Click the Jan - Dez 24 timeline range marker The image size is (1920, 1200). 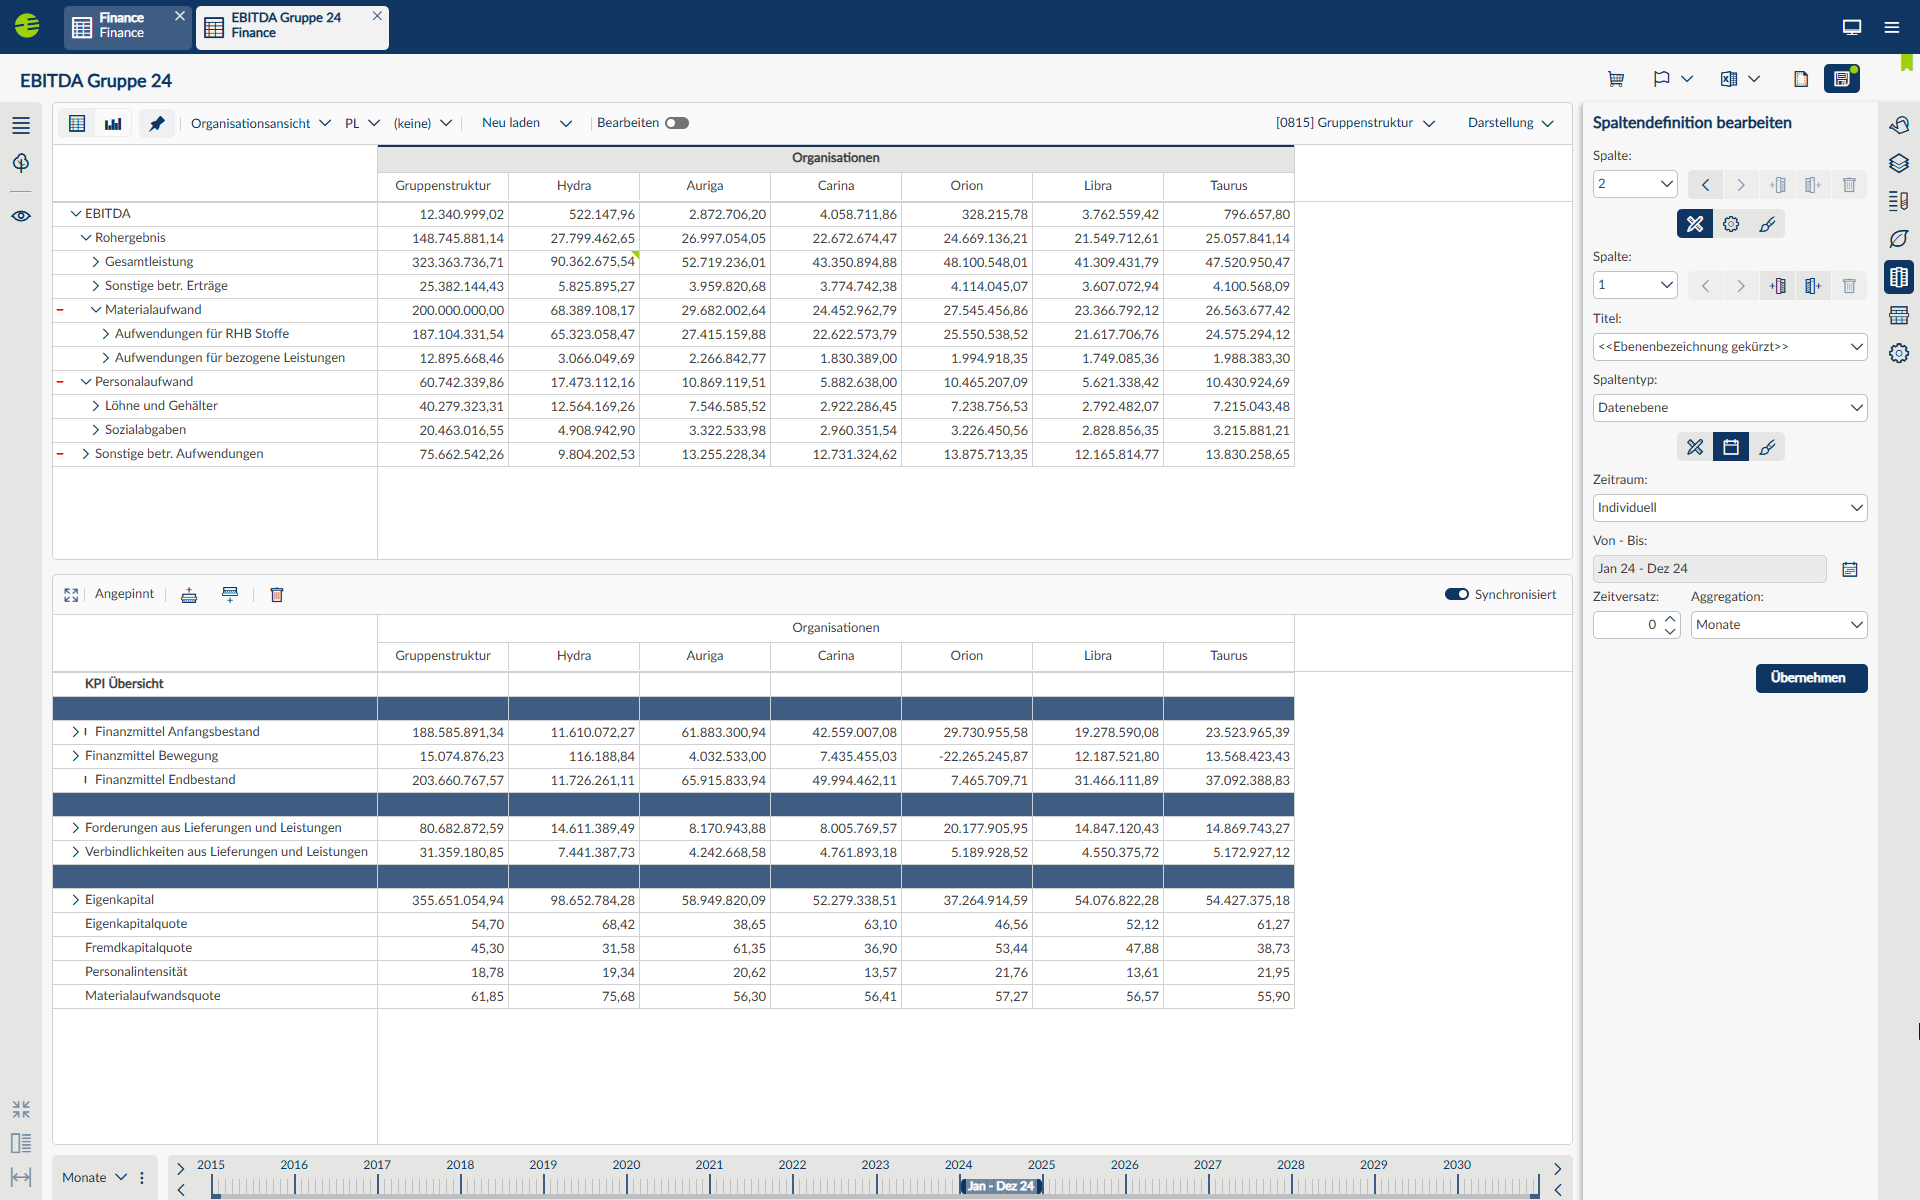tap(1001, 1186)
